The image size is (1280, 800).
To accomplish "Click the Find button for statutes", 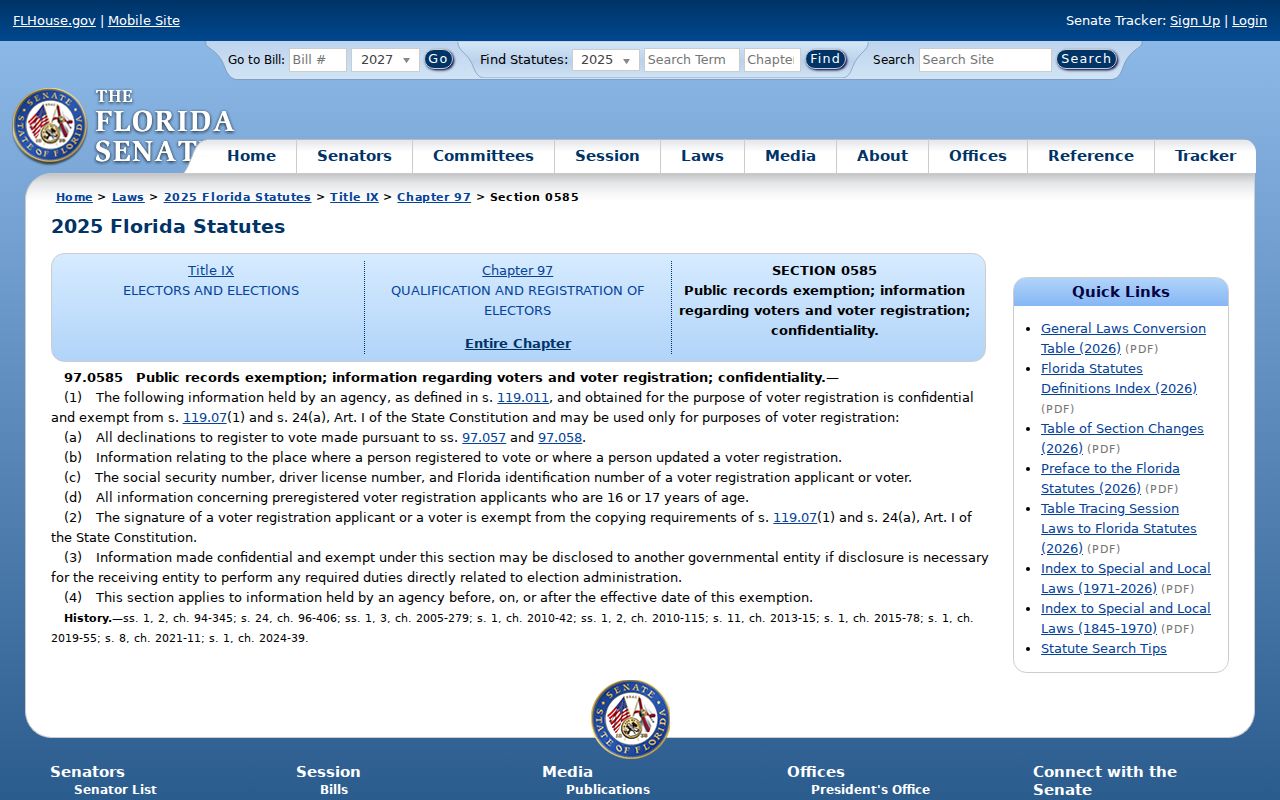I will pos(825,60).
